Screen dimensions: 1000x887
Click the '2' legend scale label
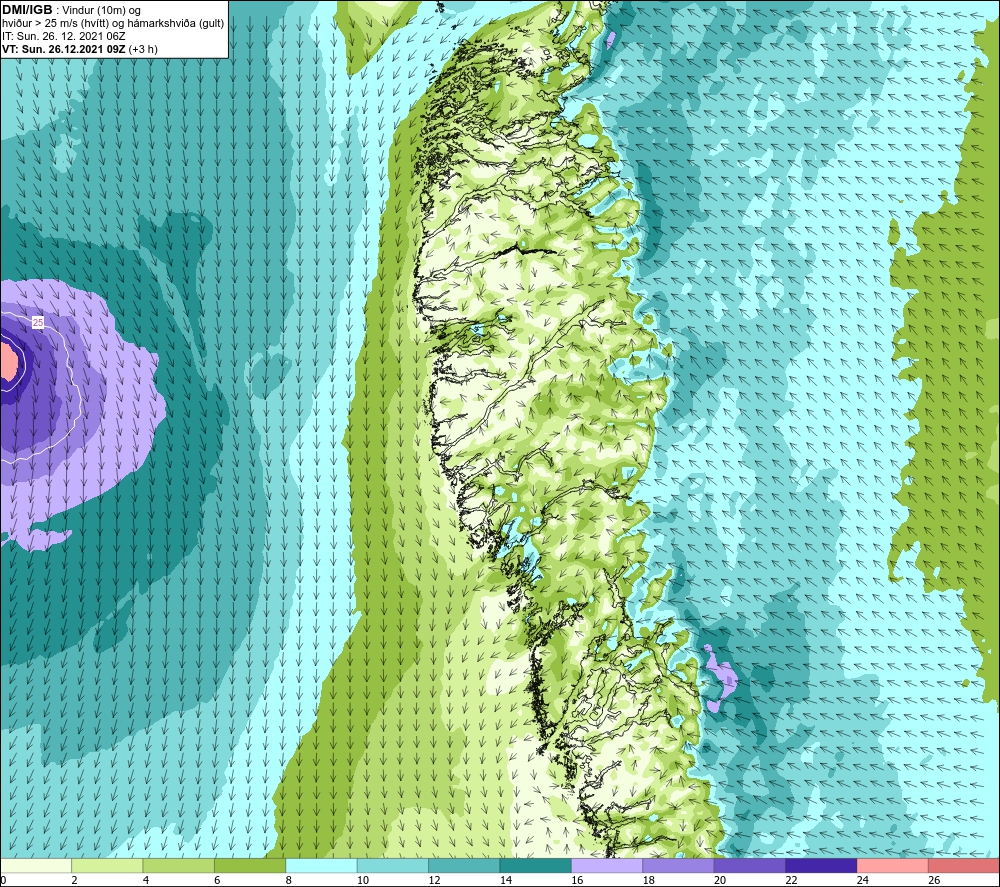[x=75, y=880]
